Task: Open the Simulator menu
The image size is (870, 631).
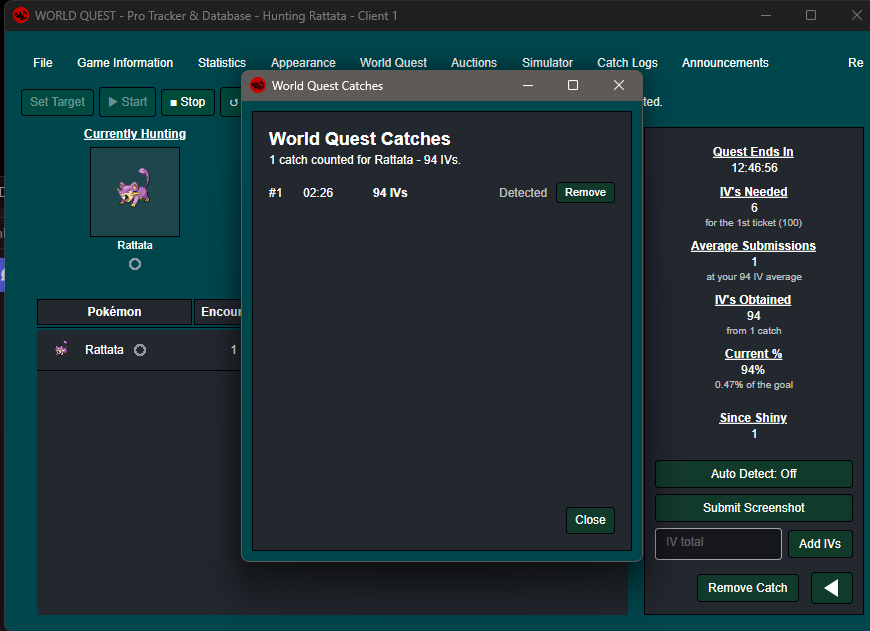Action: pos(547,63)
